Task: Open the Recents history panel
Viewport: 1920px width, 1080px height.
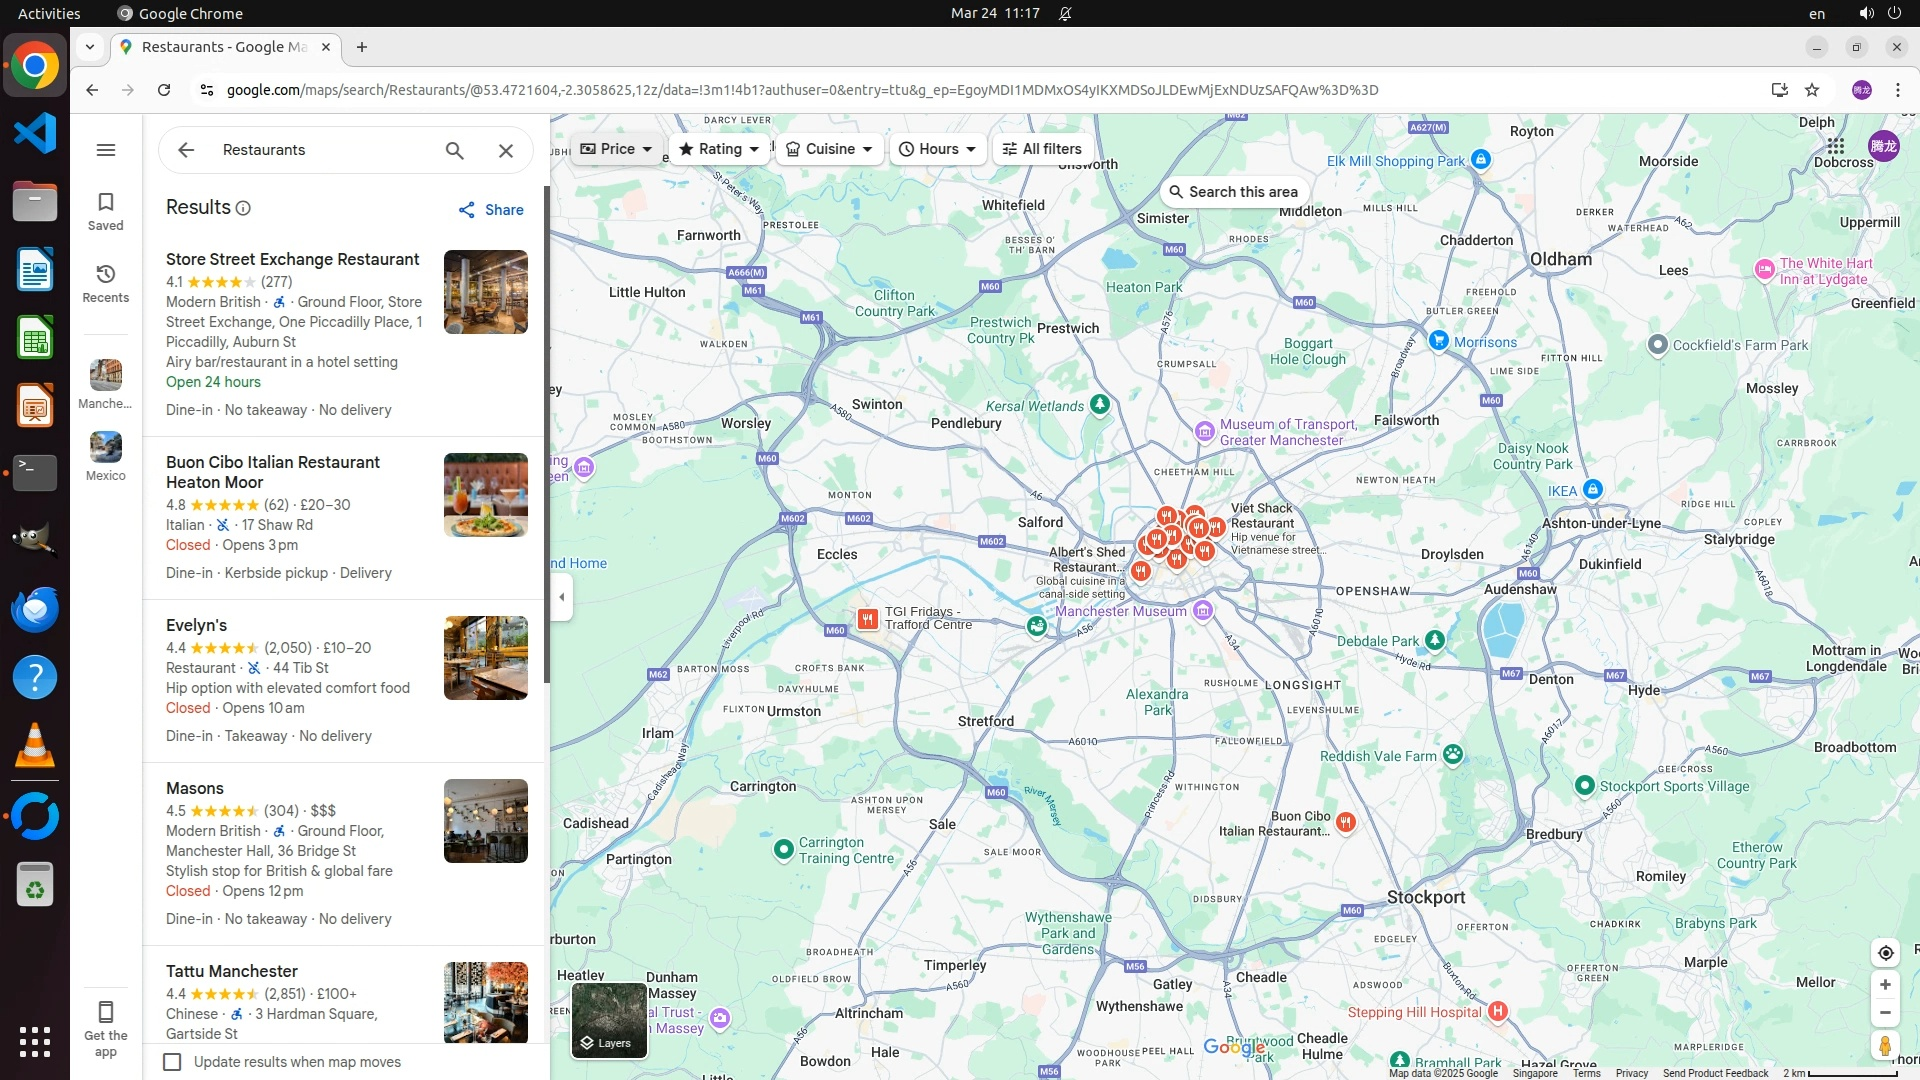Action: (106, 283)
